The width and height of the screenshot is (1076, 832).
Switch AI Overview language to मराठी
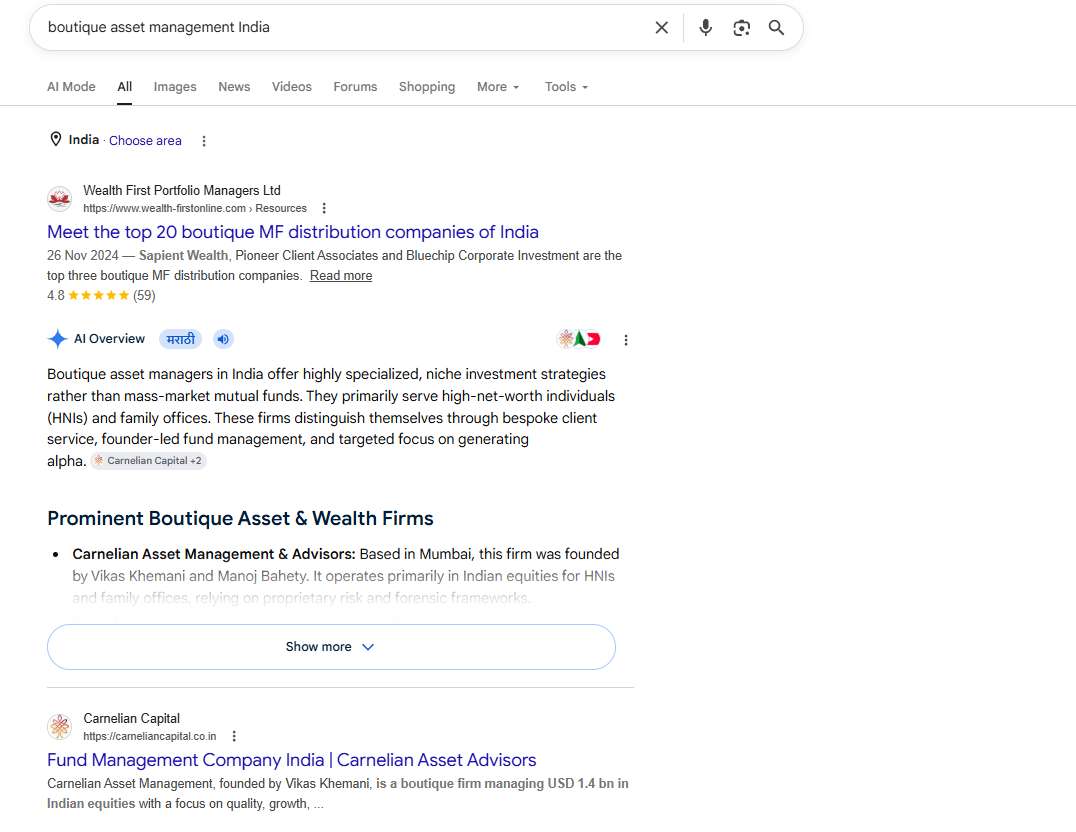(180, 339)
